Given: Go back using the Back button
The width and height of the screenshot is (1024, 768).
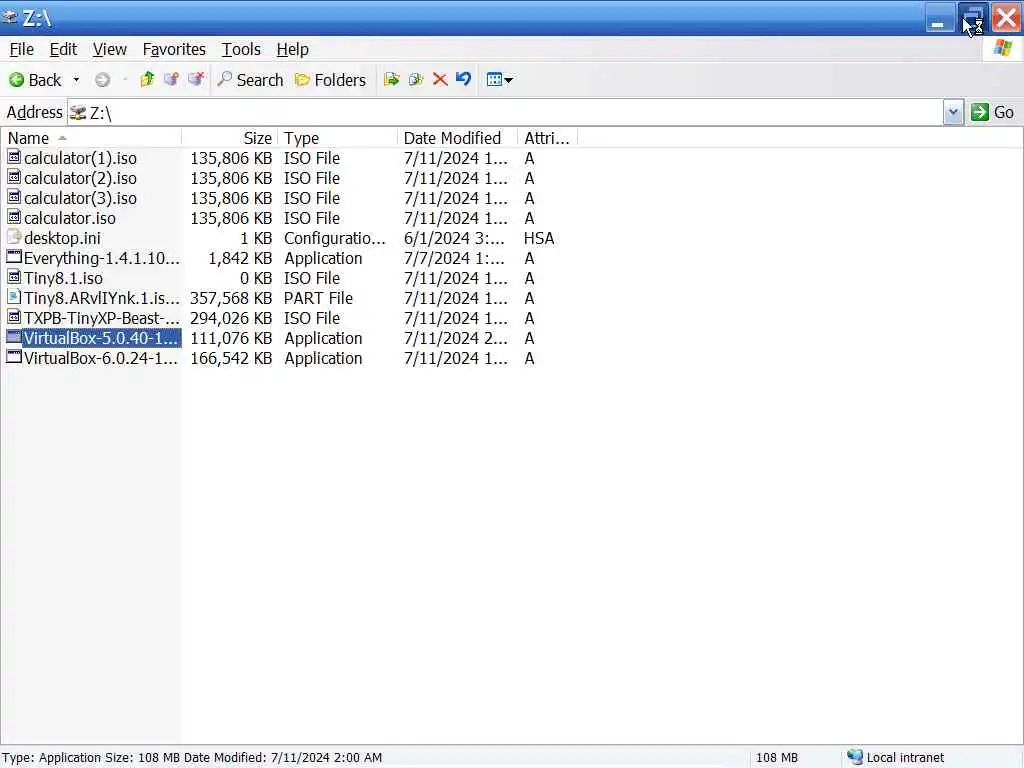Looking at the screenshot, I should (x=35, y=80).
